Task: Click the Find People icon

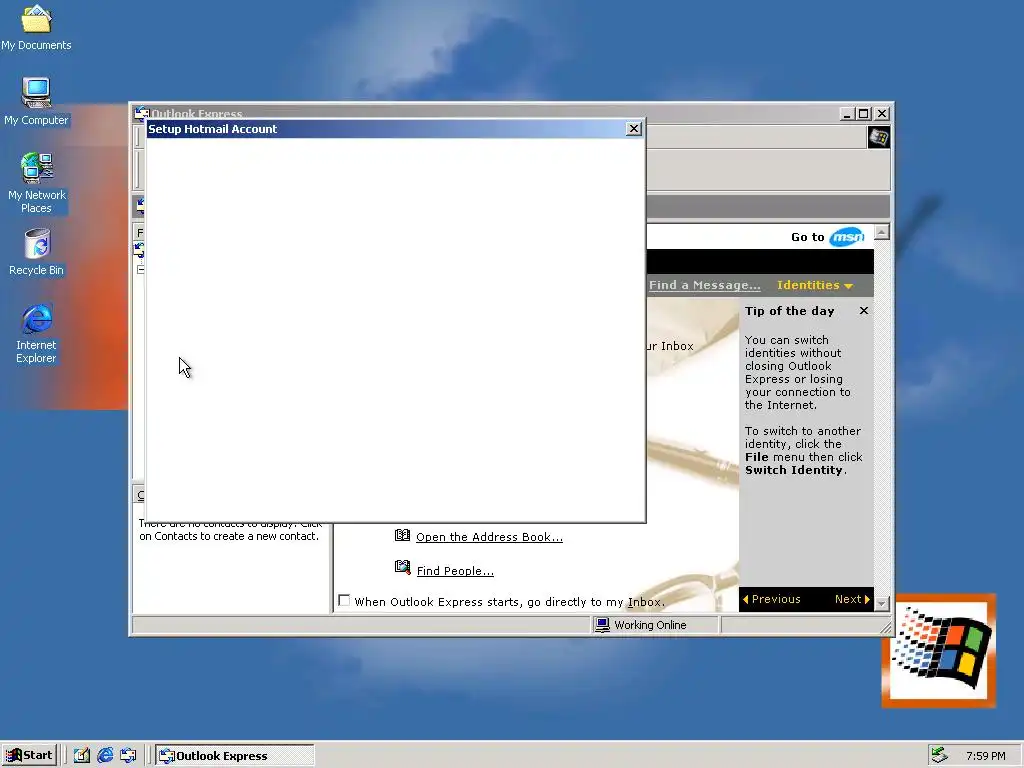Action: click(x=402, y=568)
